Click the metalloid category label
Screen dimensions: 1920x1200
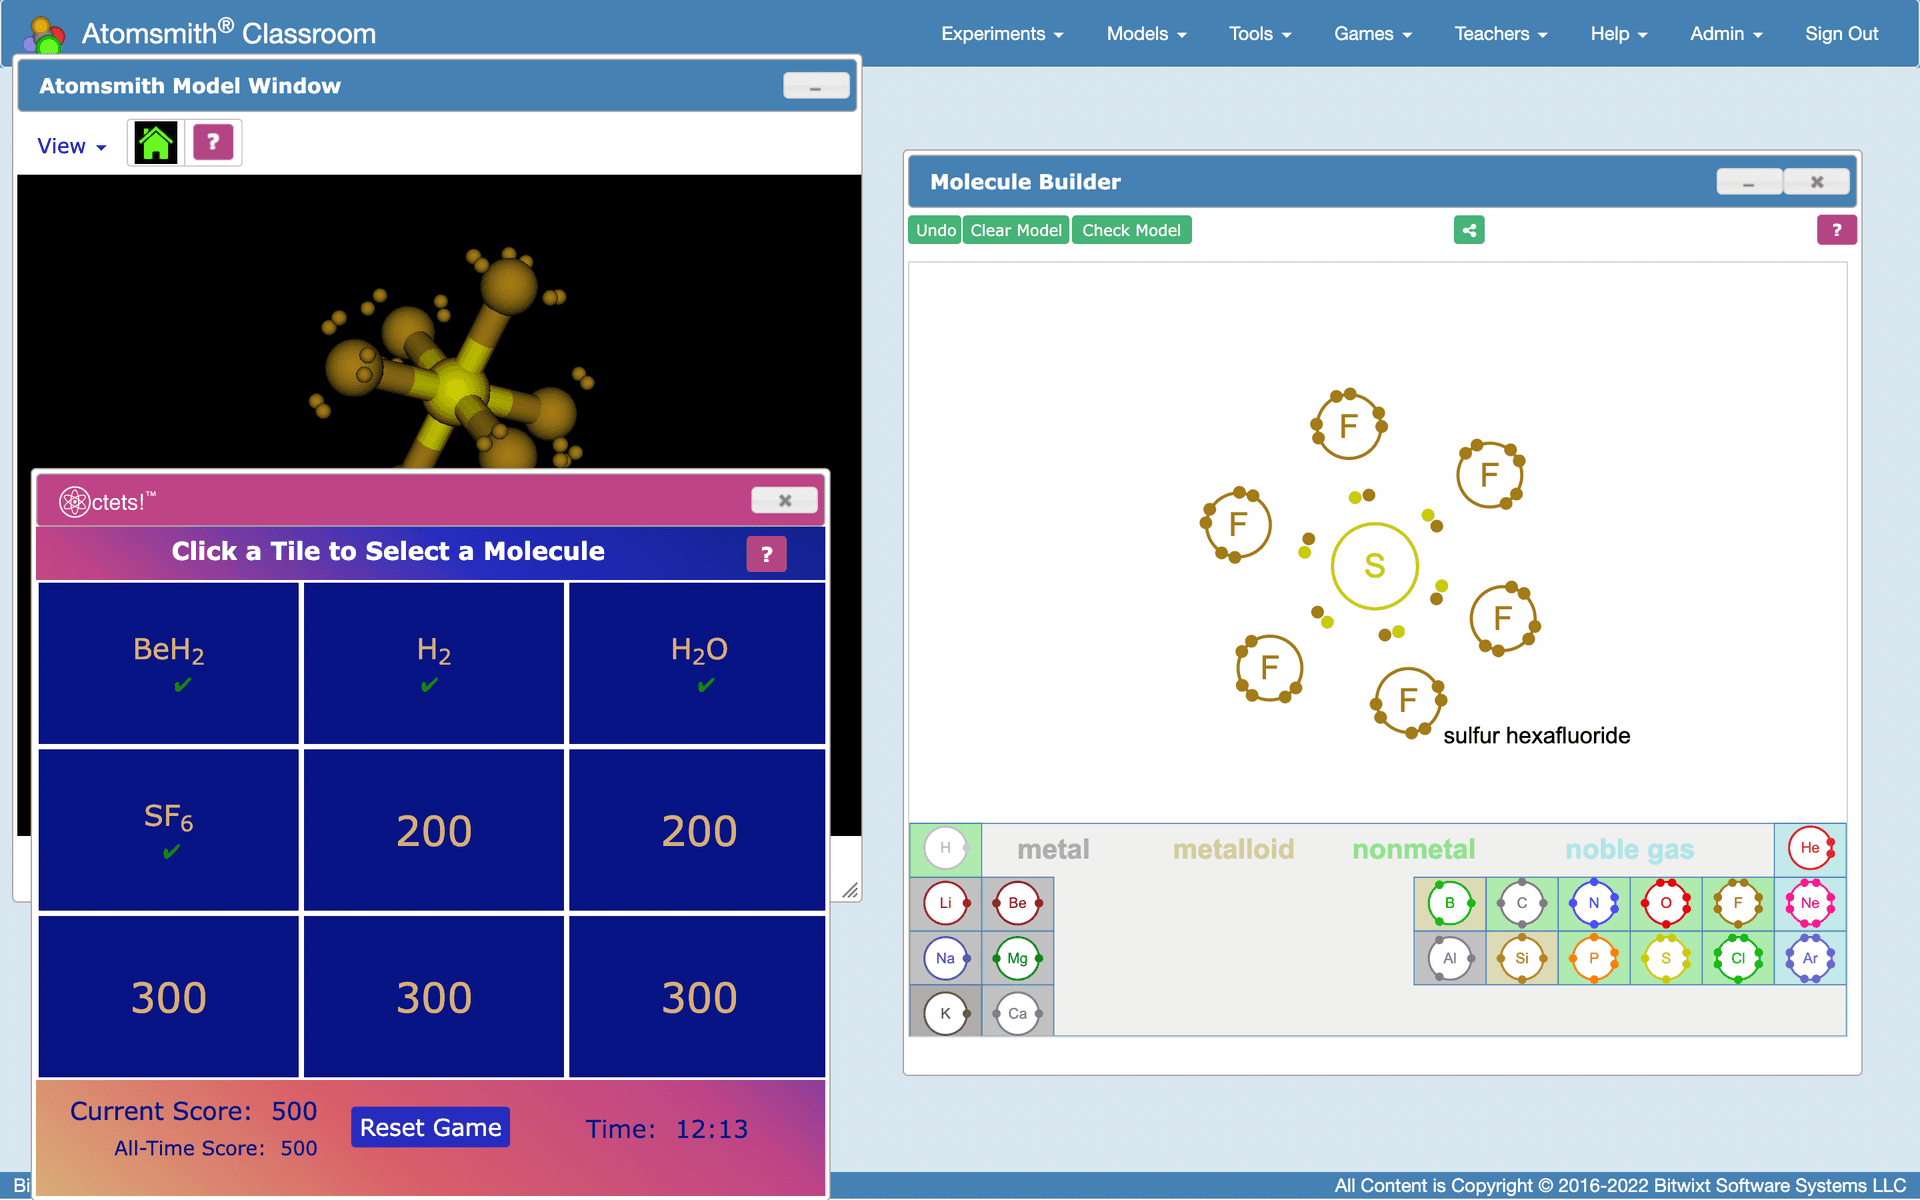pos(1233,849)
